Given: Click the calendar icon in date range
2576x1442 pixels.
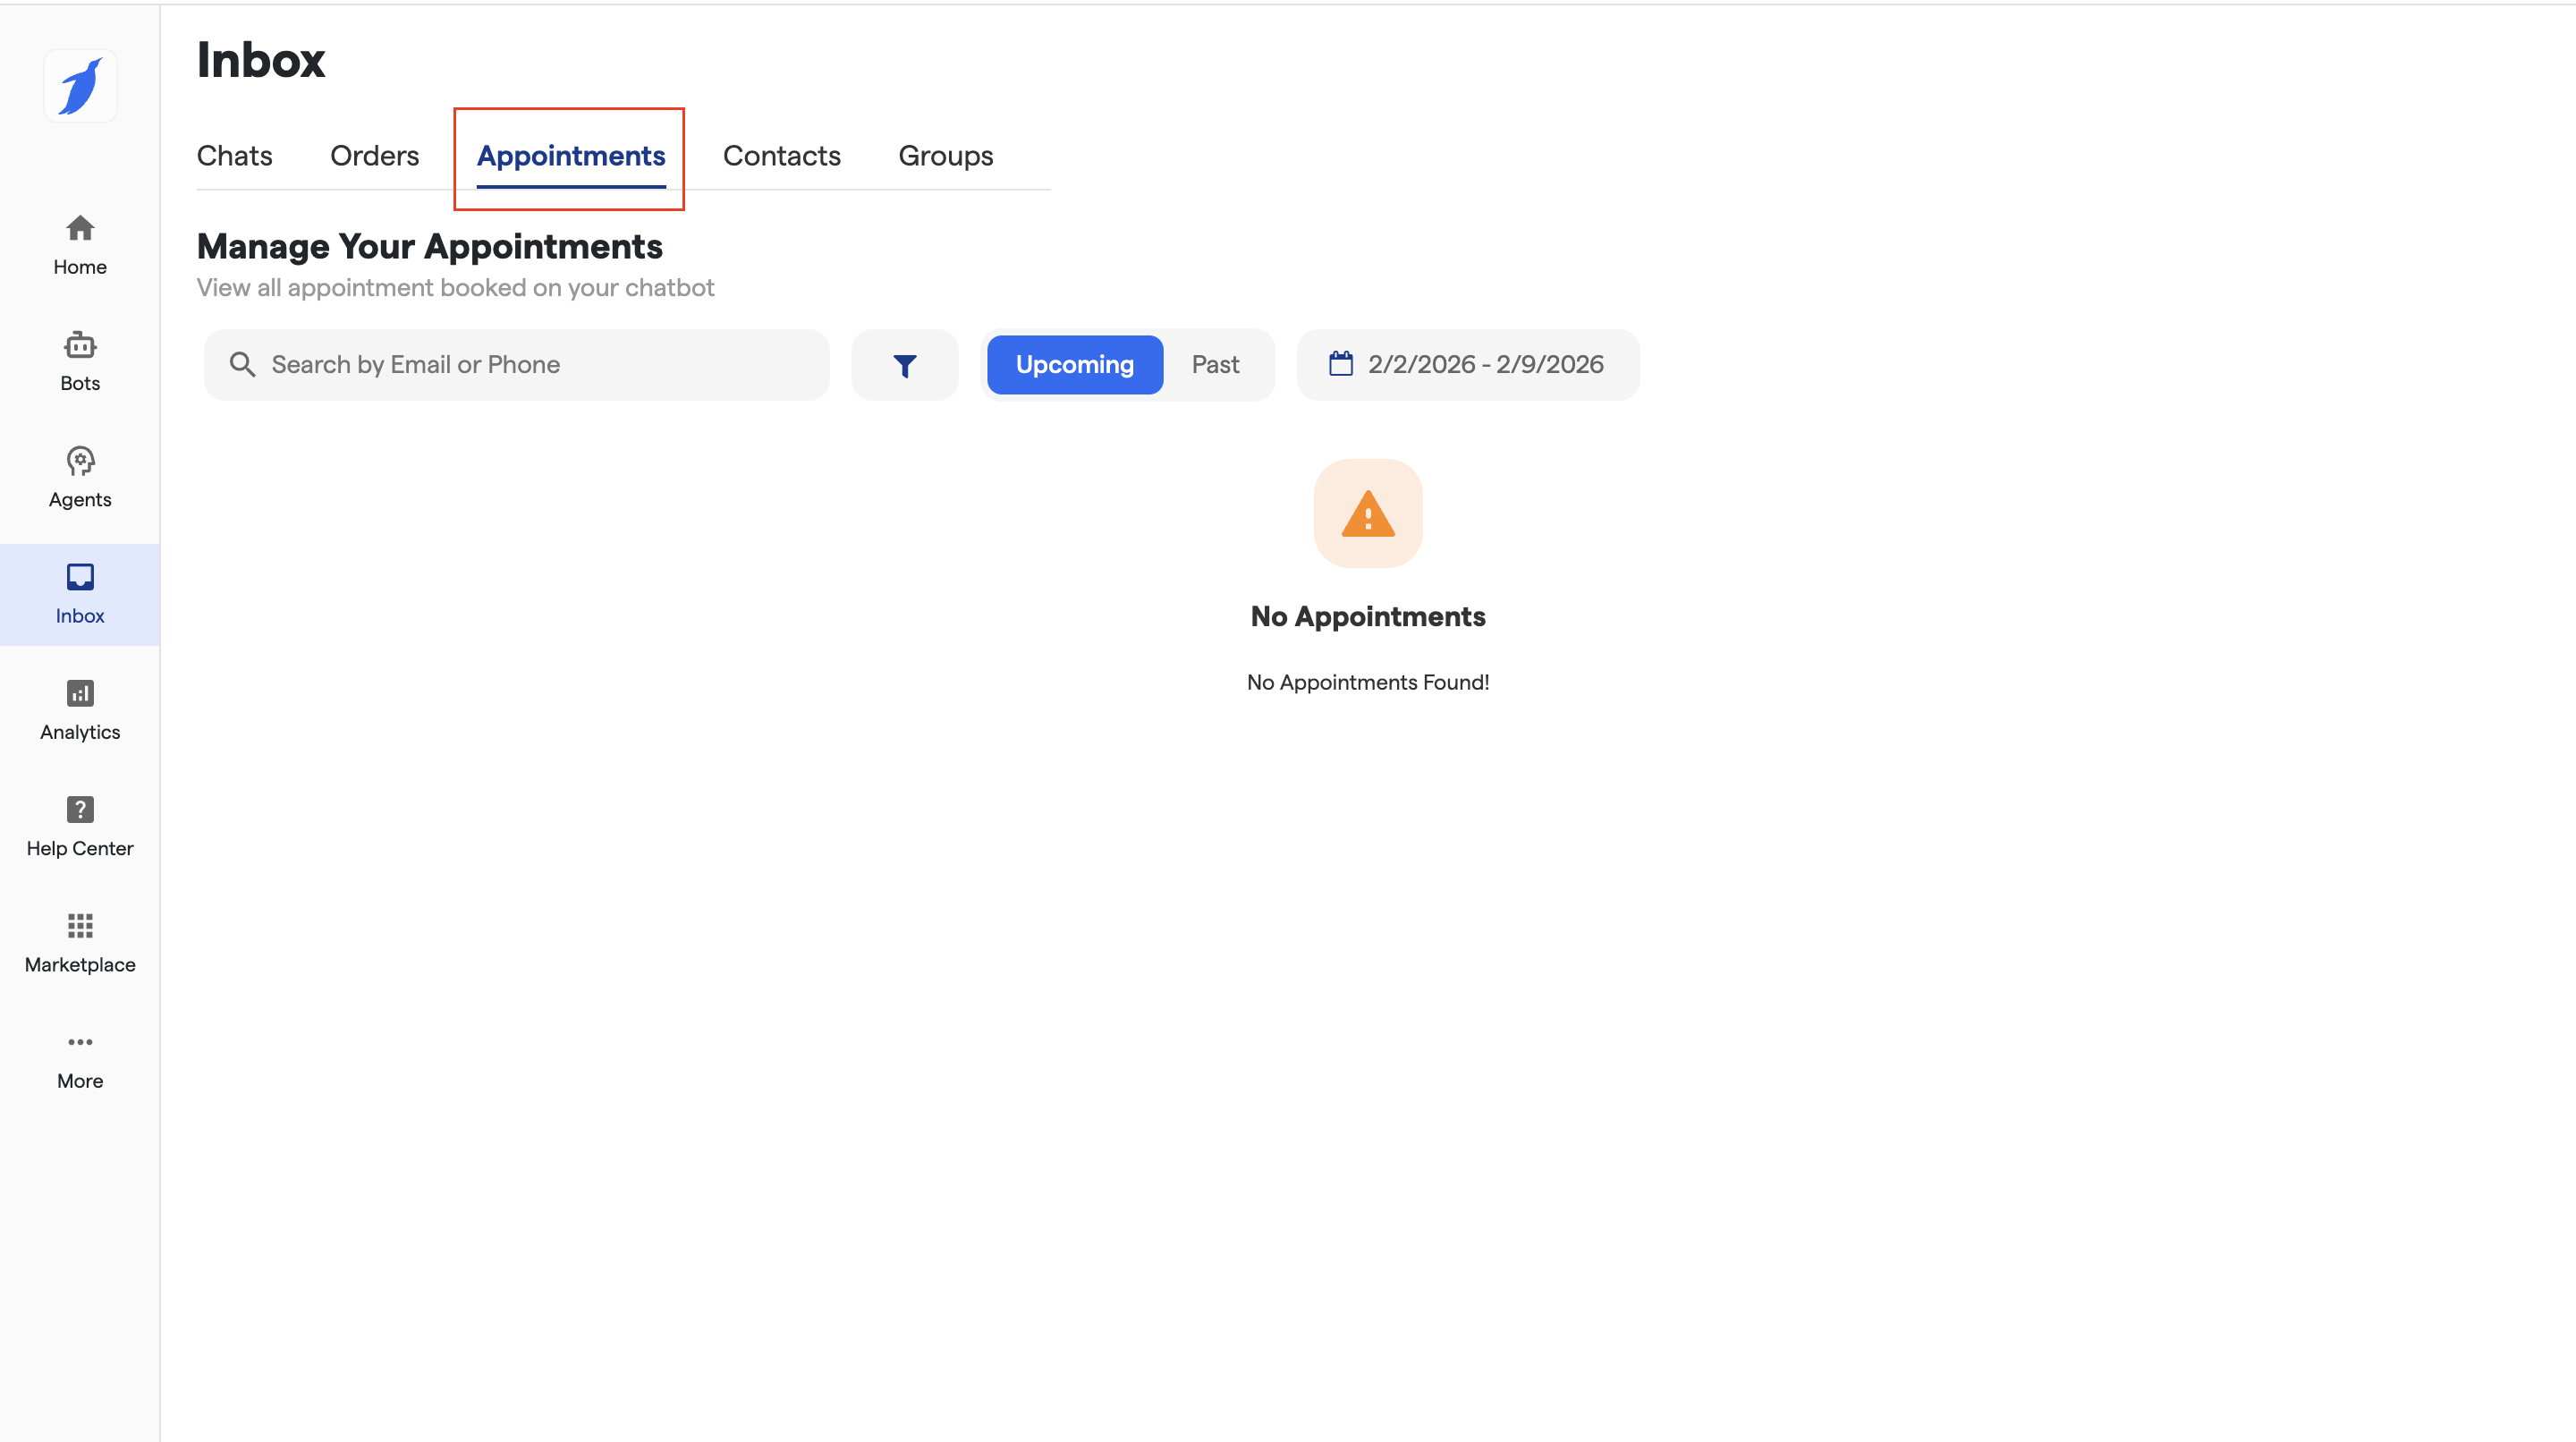Looking at the screenshot, I should tap(1340, 364).
